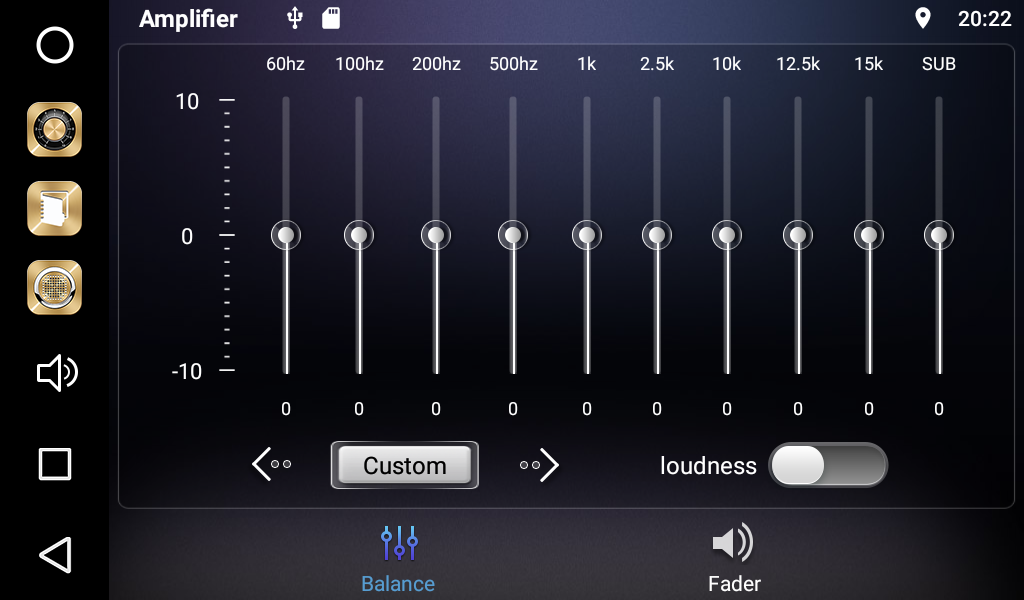Click the 1k band slider handle

click(587, 235)
